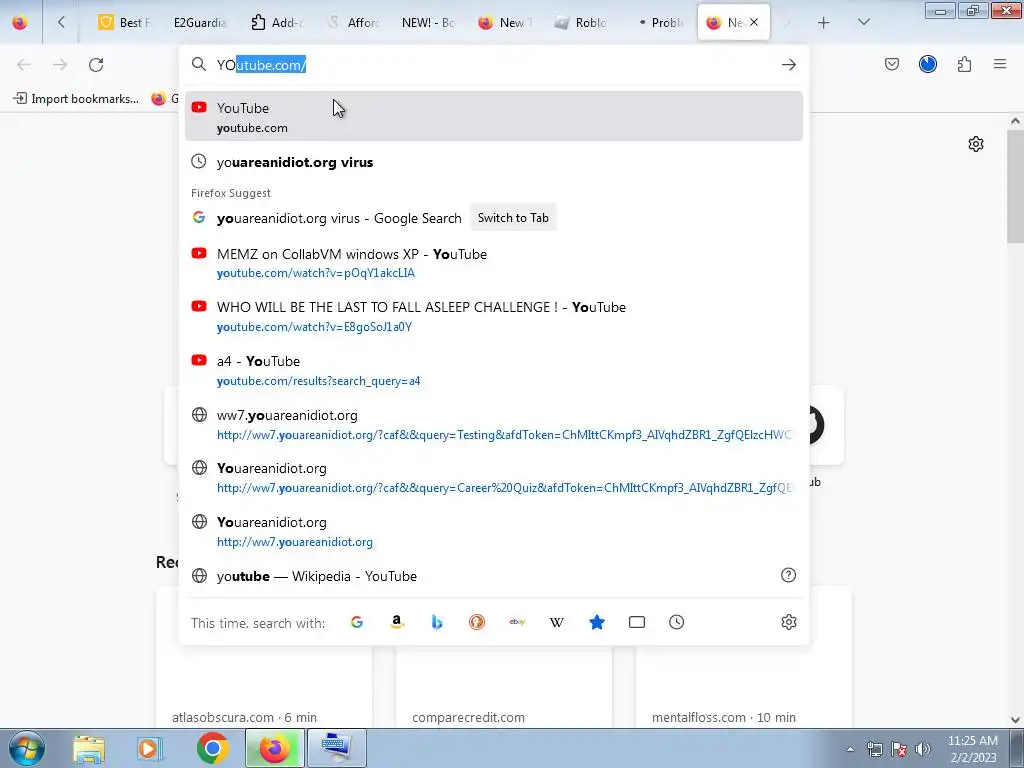Open Google Chrome from taskbar
This screenshot has width=1024, height=768.
(x=212, y=748)
